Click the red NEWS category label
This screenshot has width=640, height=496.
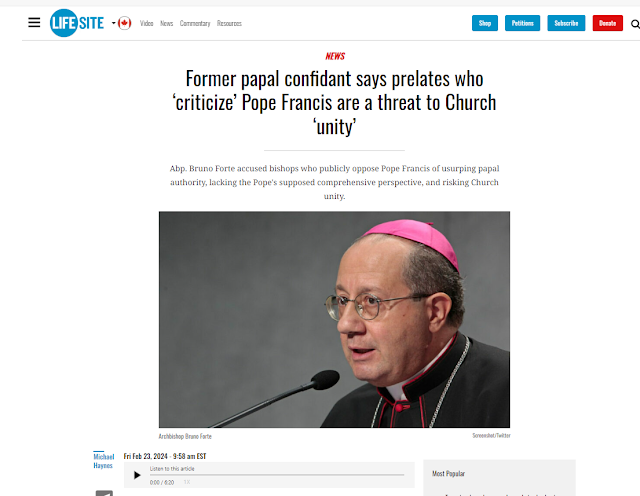[x=335, y=56]
